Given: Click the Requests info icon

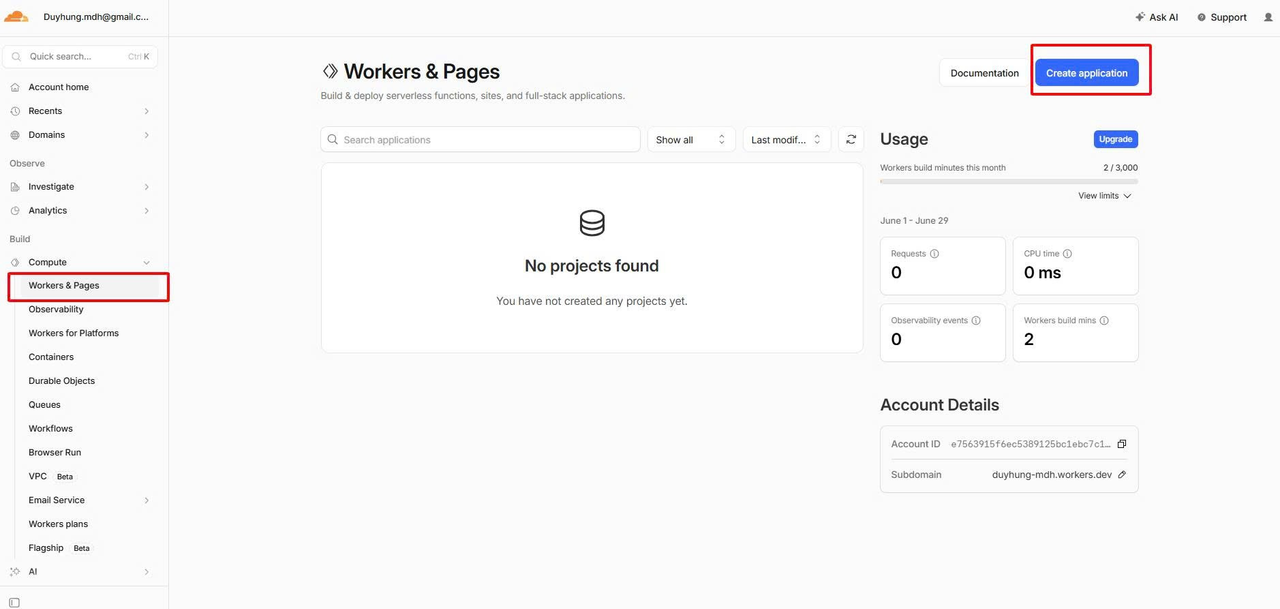Looking at the screenshot, I should point(935,254).
